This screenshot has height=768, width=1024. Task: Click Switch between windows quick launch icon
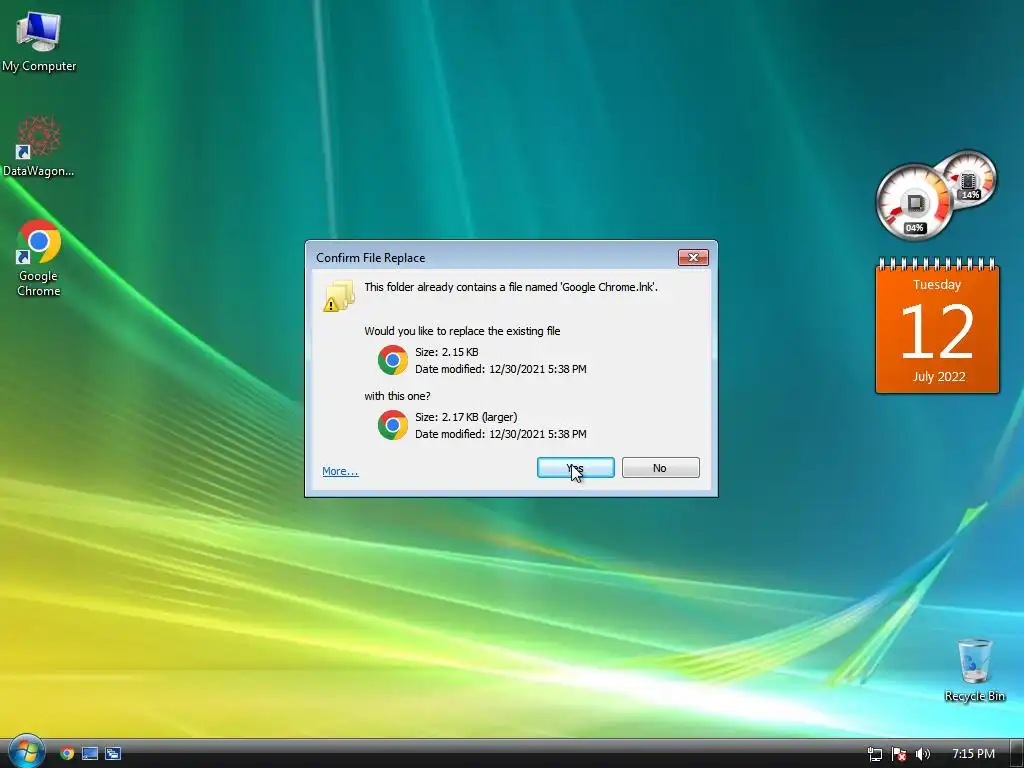pos(112,754)
